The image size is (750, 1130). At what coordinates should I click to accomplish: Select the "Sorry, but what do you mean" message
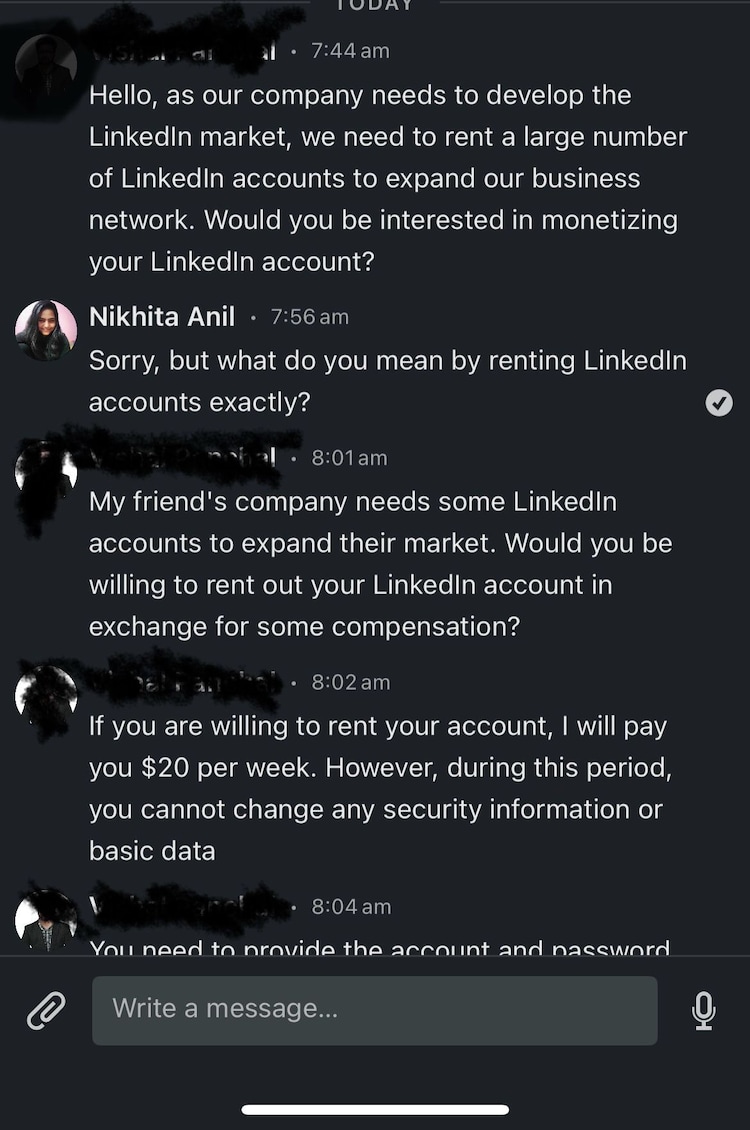coord(388,381)
